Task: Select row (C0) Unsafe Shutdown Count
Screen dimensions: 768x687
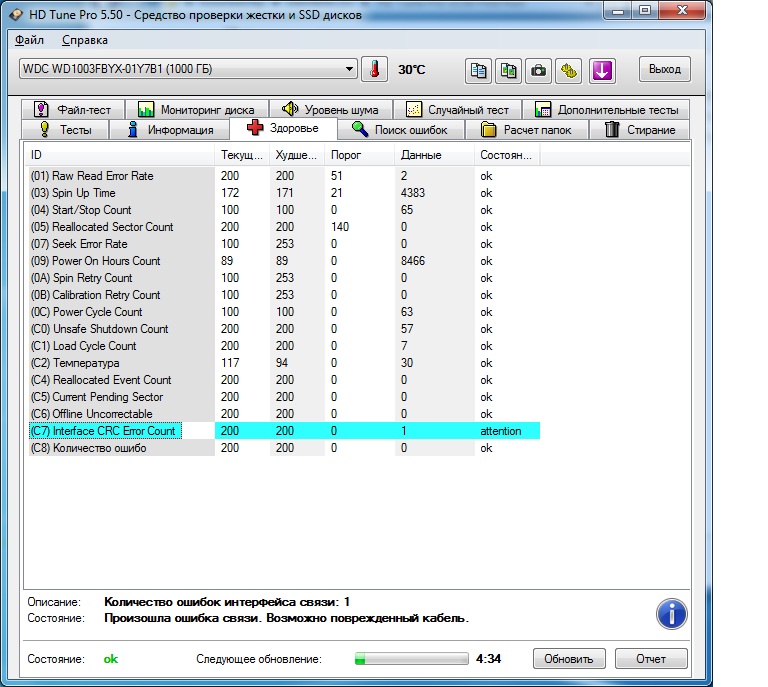Action: coord(284,329)
